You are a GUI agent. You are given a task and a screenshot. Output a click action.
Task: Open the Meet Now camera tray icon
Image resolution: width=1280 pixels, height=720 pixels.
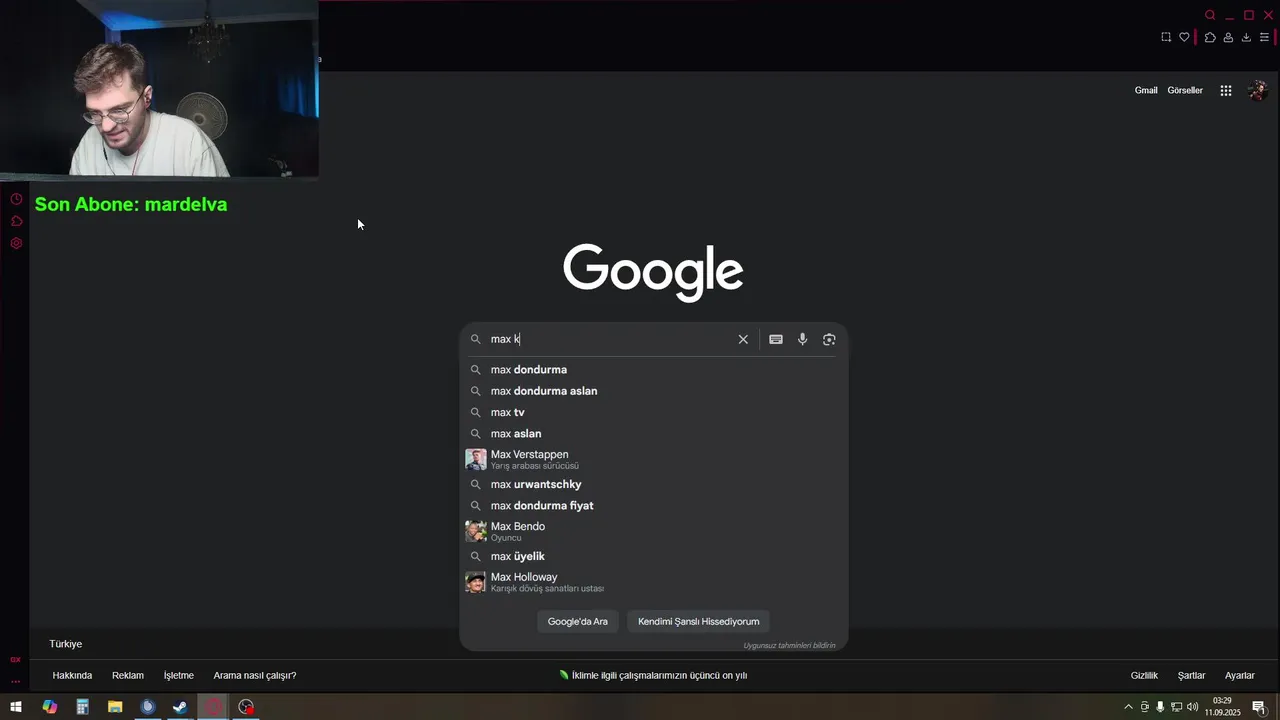(1145, 707)
